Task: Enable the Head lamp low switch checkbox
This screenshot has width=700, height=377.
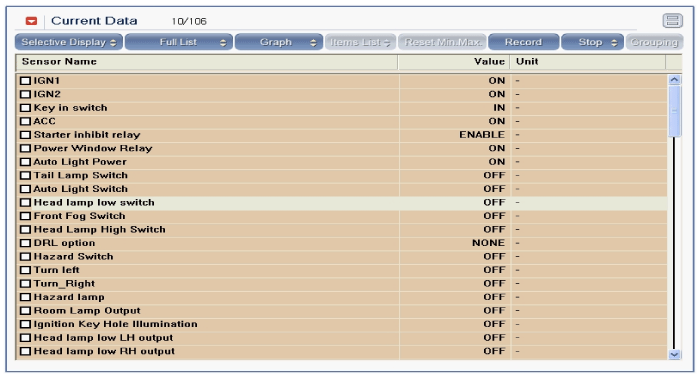Action: click(x=25, y=203)
